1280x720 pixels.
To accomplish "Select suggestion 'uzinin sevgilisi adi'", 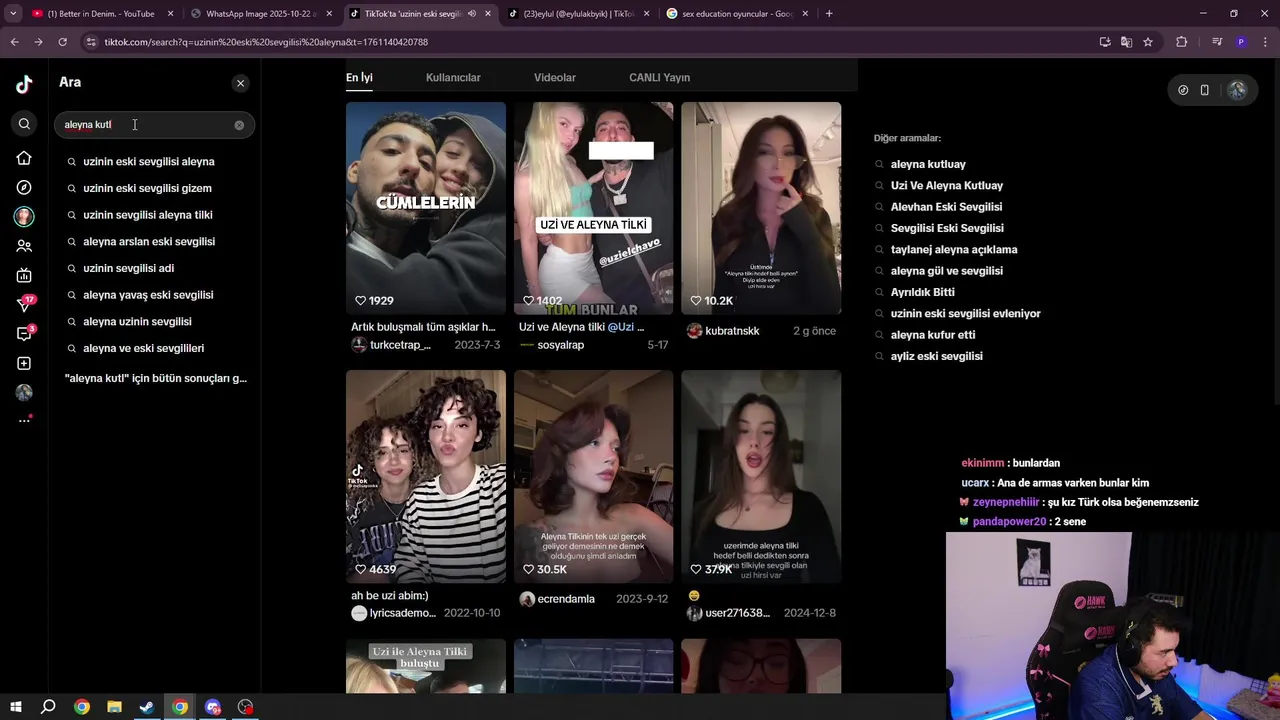I will tap(129, 268).
